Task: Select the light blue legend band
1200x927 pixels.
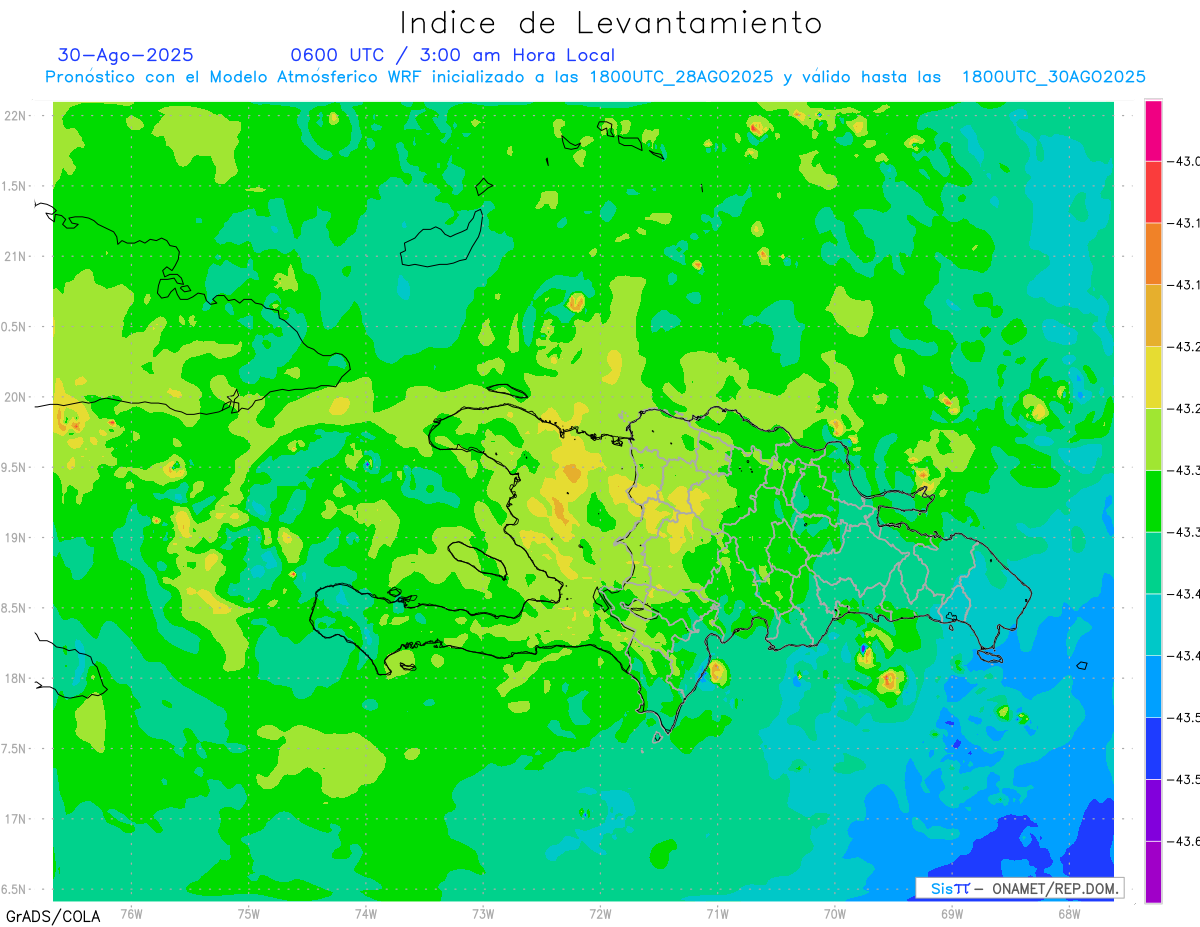Action: [x=1153, y=686]
